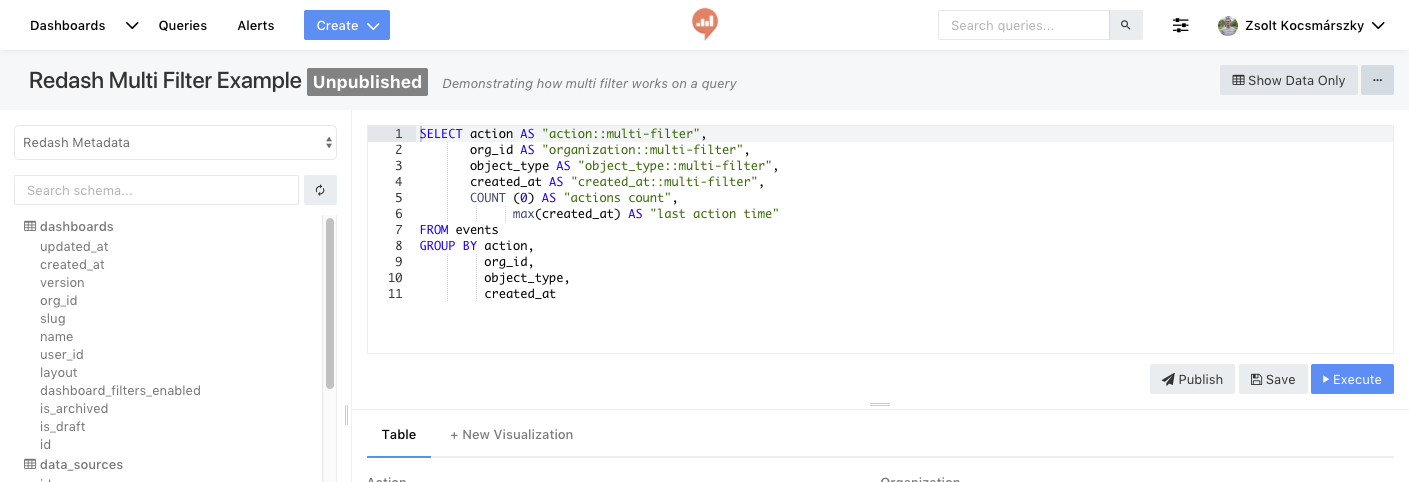Select the created_at column in dashboards
The image size is (1409, 482).
72,265
